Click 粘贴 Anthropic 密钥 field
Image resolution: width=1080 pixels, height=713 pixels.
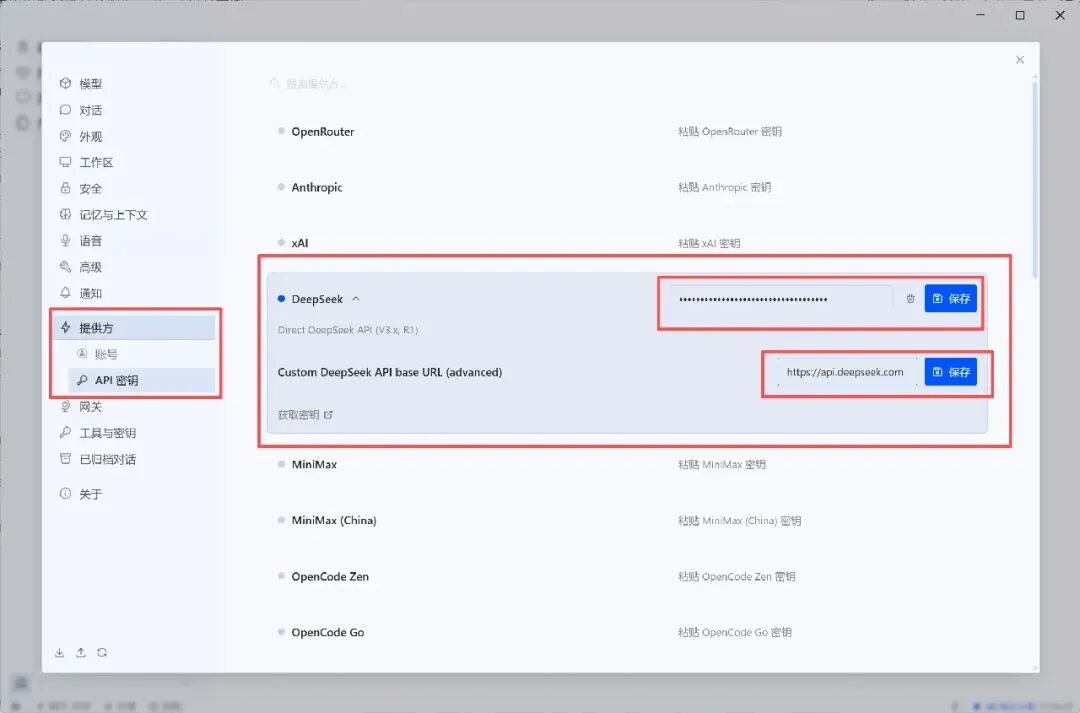click(725, 187)
